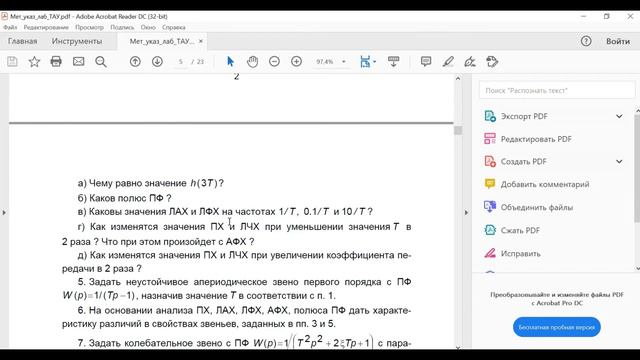The height and width of the screenshot is (360, 640).
Task: Click Сжать PDF label in tools pane
Action: (x=520, y=230)
